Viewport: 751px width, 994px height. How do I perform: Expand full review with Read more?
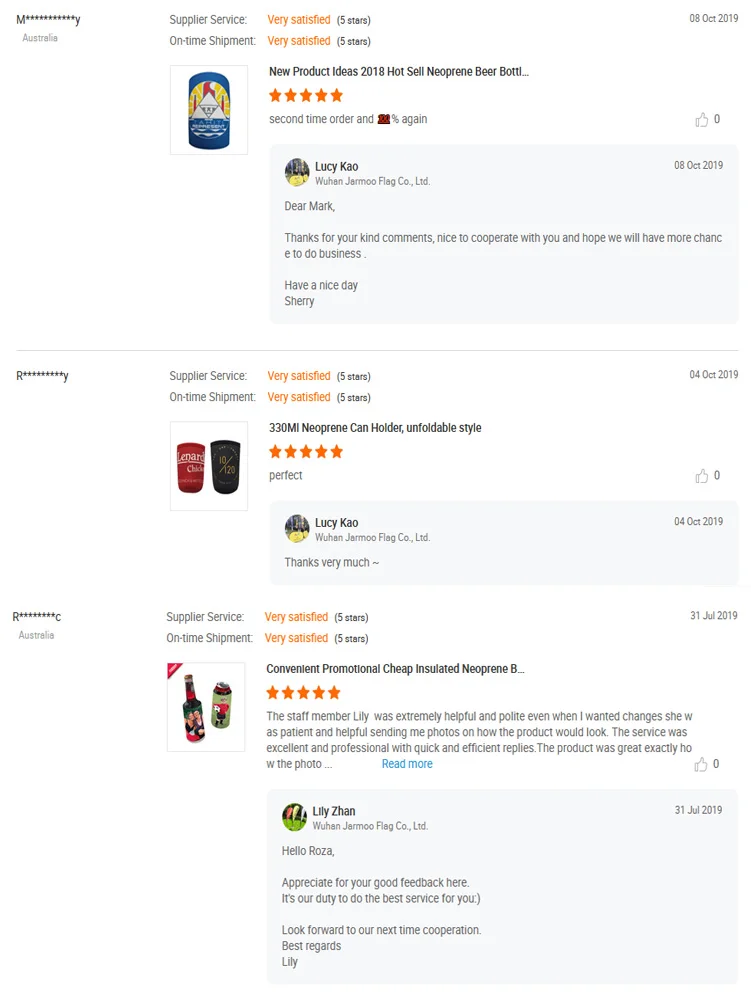pyautogui.click(x=407, y=764)
